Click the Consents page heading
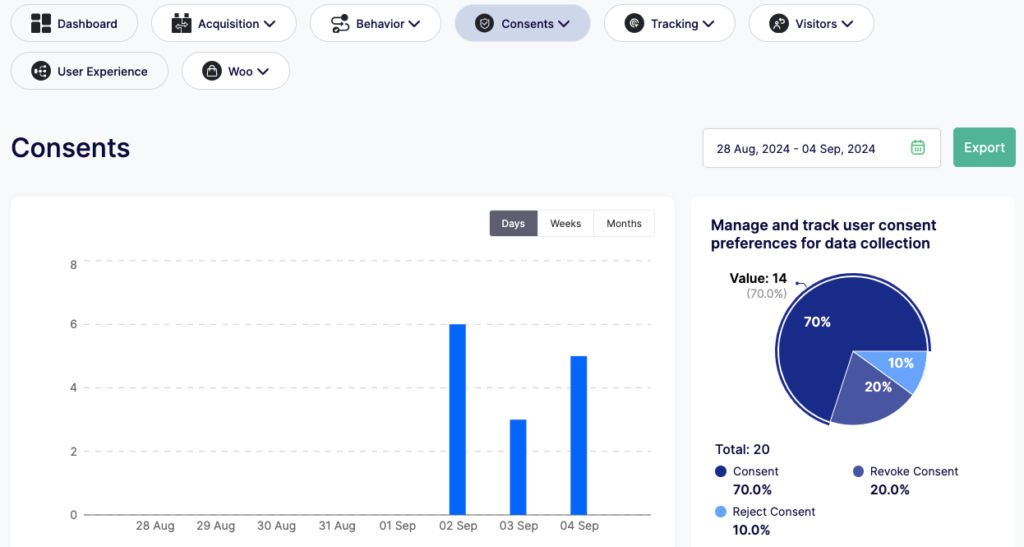This screenshot has height=547, width=1024. click(x=71, y=148)
